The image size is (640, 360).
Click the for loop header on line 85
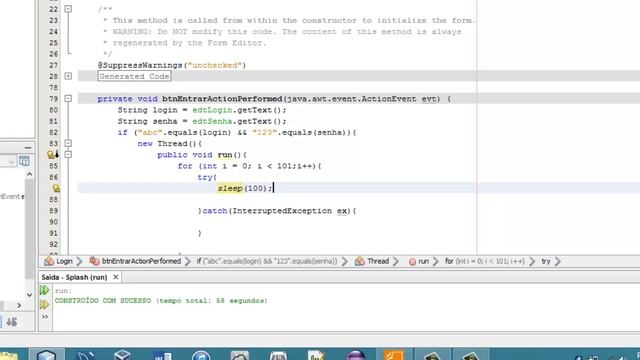tap(249, 166)
